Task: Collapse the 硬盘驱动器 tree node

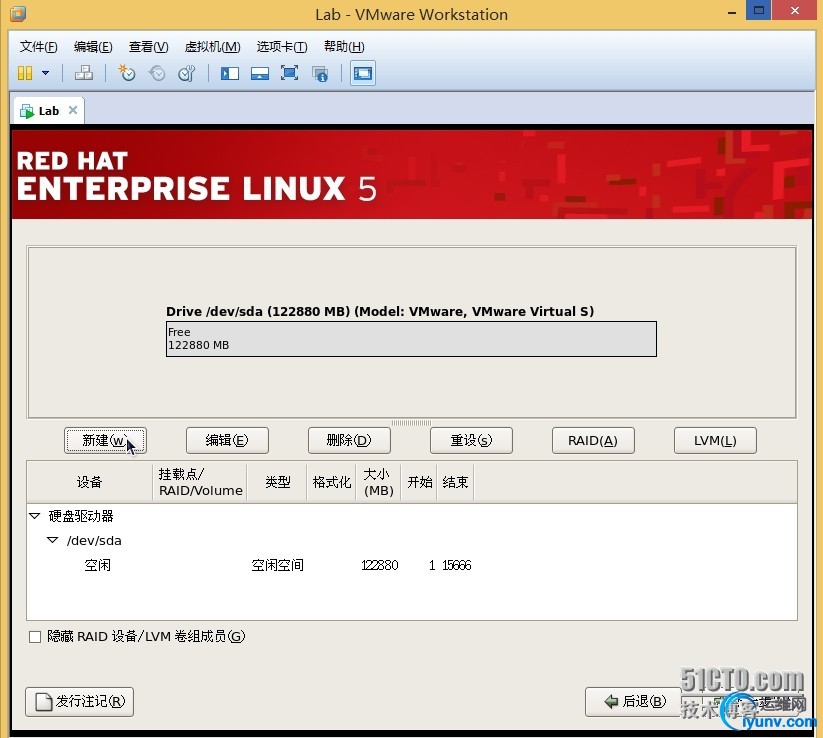Action: [x=35, y=516]
